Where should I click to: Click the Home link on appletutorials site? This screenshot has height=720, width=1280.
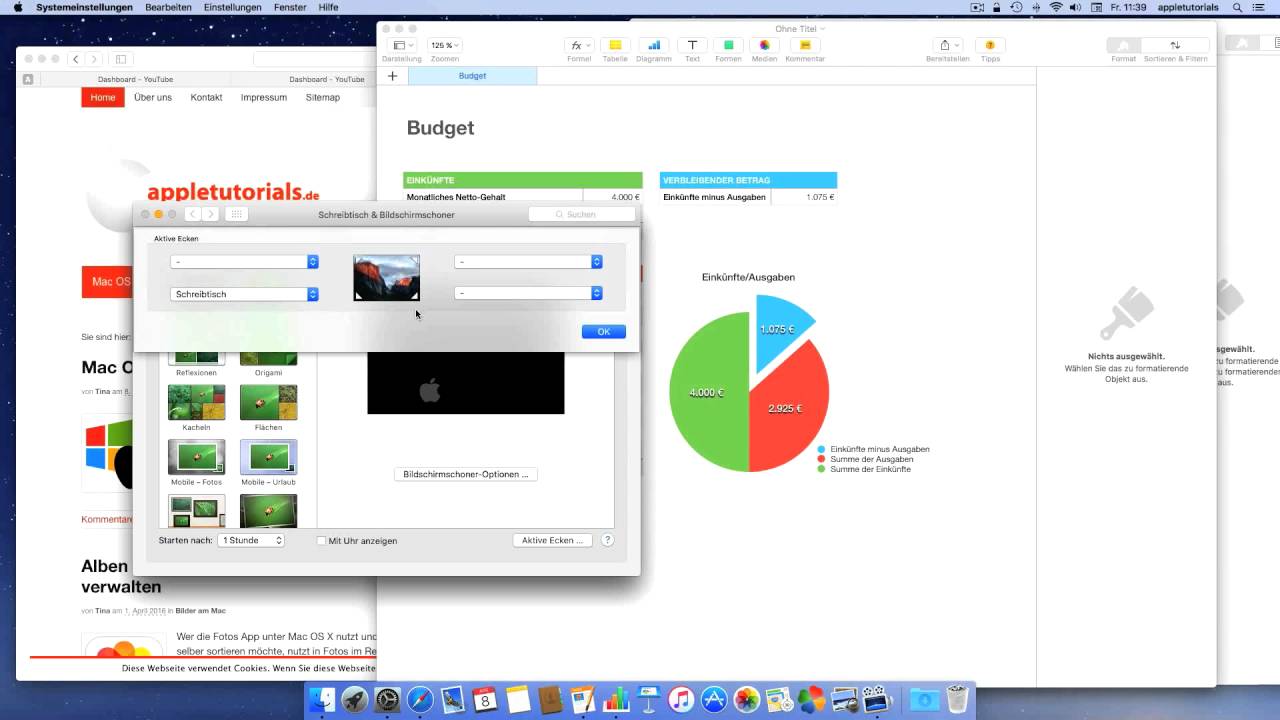(x=103, y=97)
